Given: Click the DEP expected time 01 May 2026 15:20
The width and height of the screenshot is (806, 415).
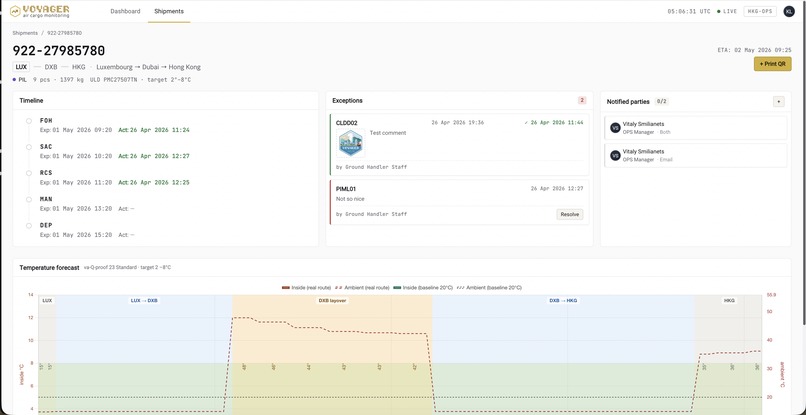Looking at the screenshot, I should click(x=76, y=235).
